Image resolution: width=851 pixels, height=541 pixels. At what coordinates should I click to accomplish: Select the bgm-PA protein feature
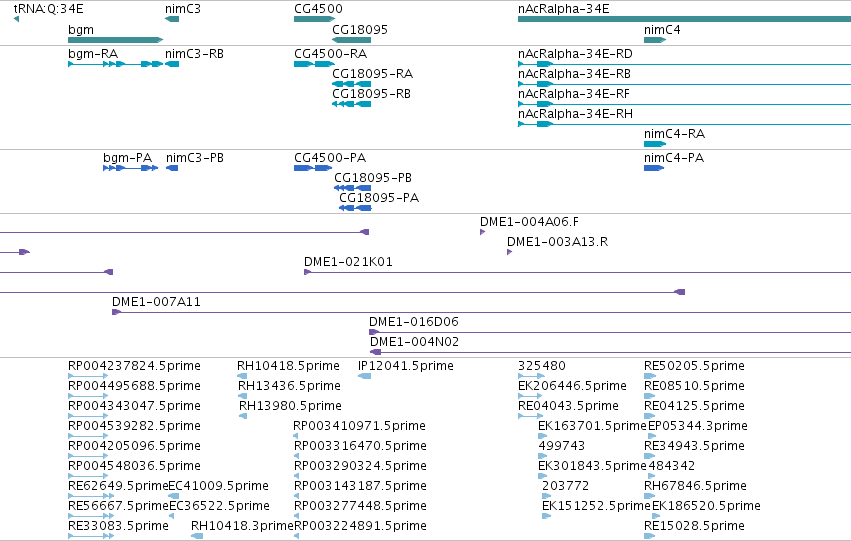tap(131, 168)
